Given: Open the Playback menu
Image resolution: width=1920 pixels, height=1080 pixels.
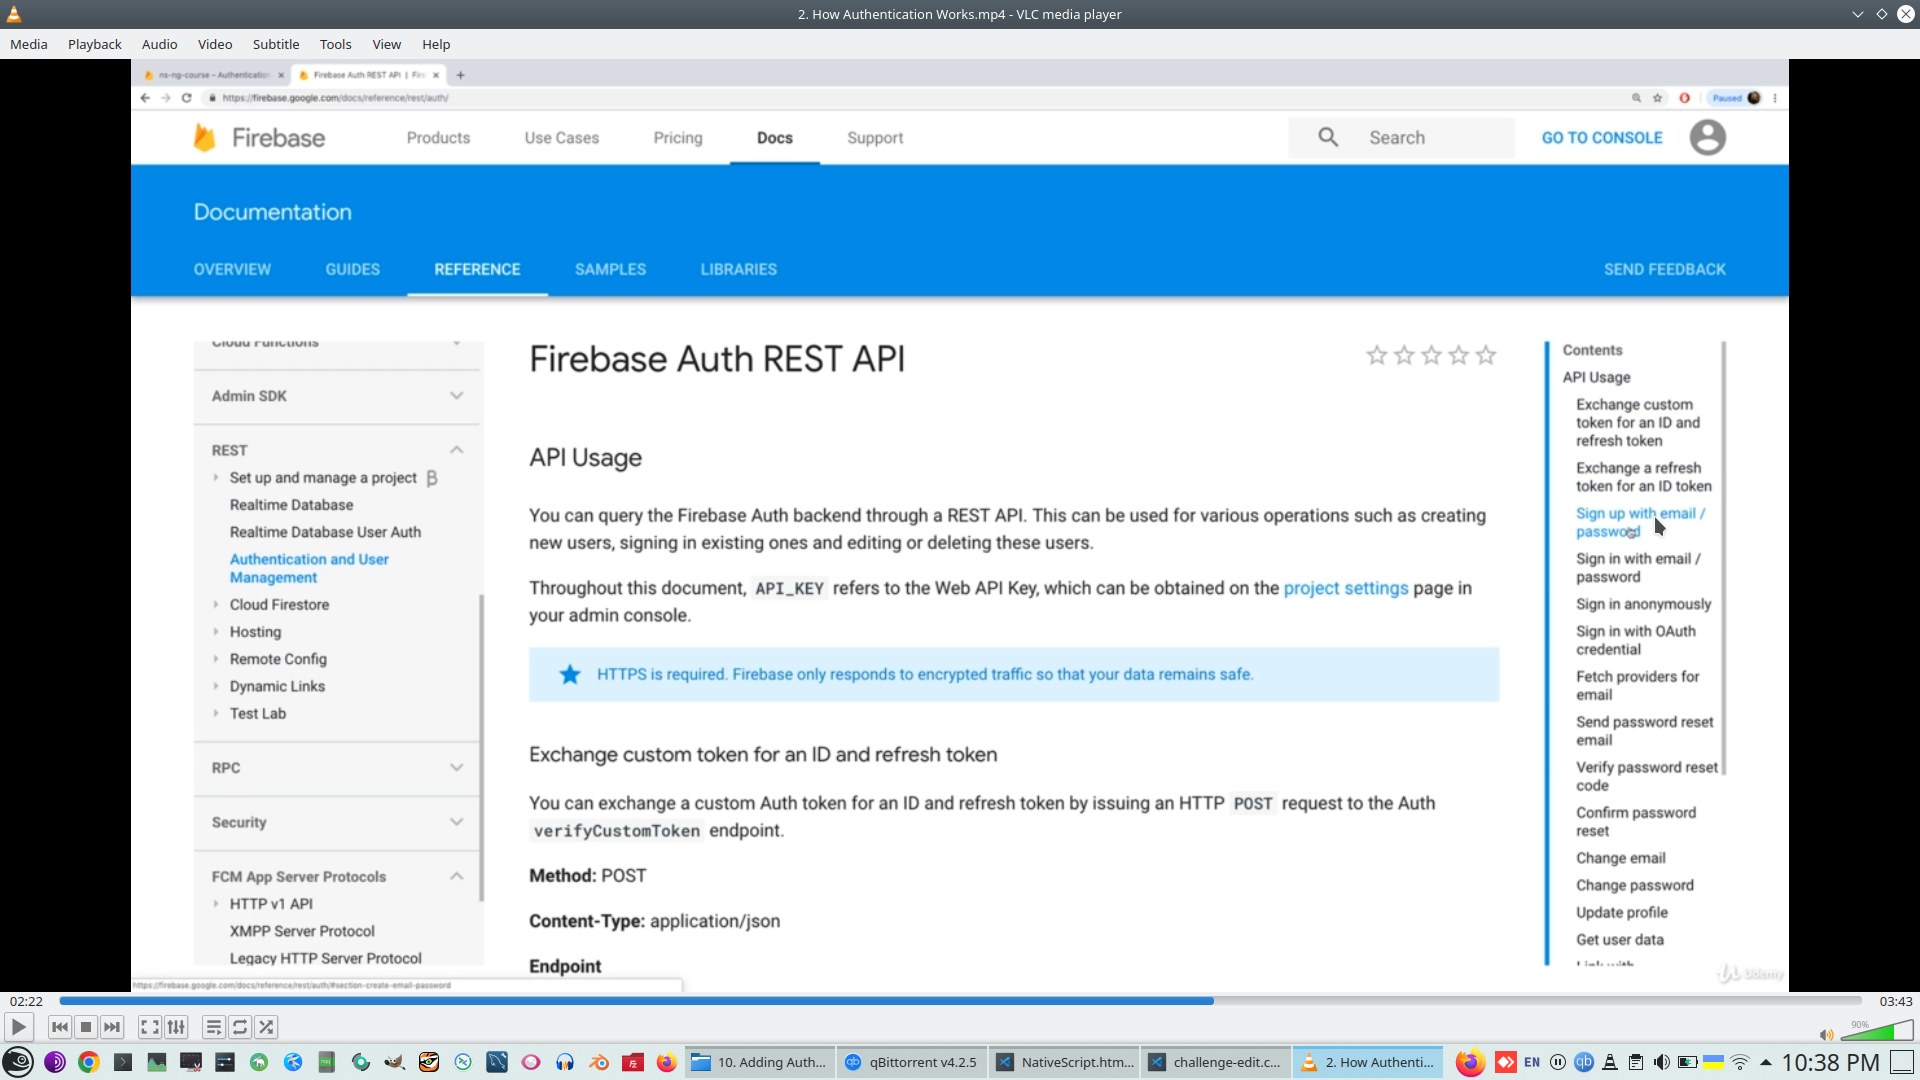Looking at the screenshot, I should point(94,44).
